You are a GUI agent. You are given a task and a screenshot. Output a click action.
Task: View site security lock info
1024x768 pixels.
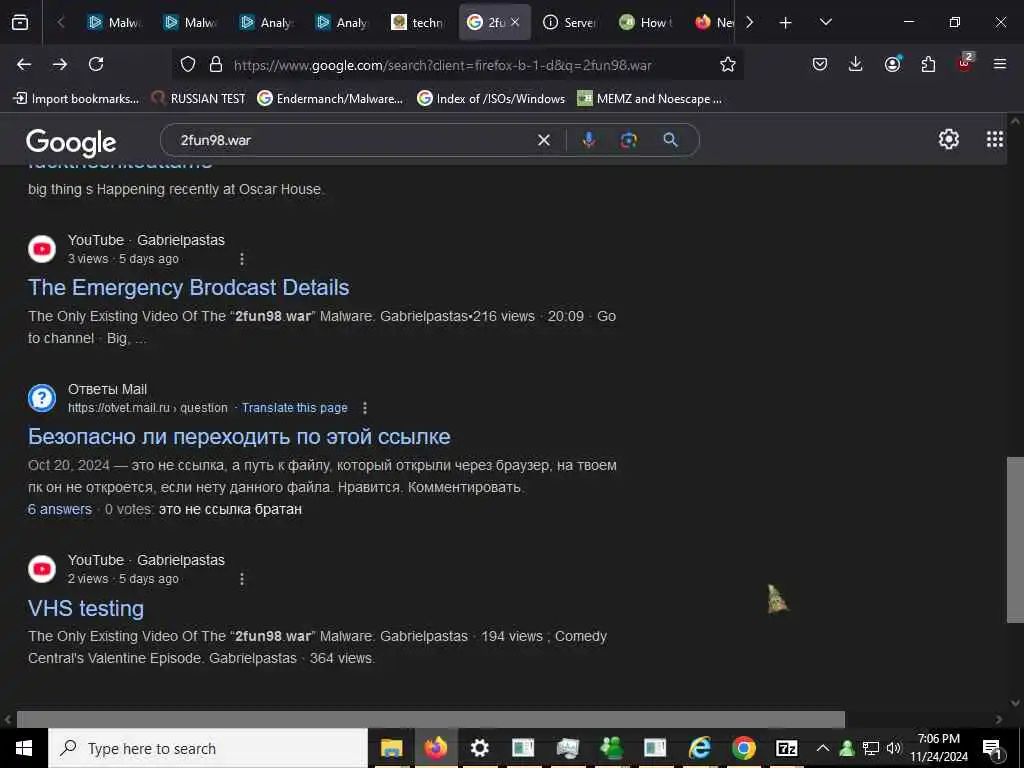point(216,64)
